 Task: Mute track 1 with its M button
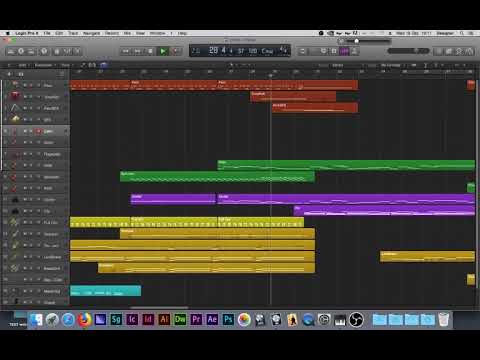click(25, 86)
